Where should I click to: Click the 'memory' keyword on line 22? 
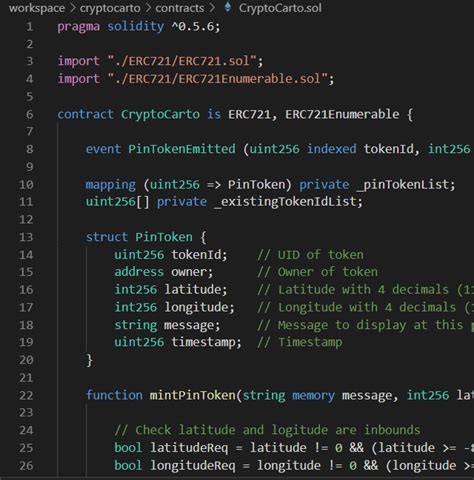tap(313, 395)
